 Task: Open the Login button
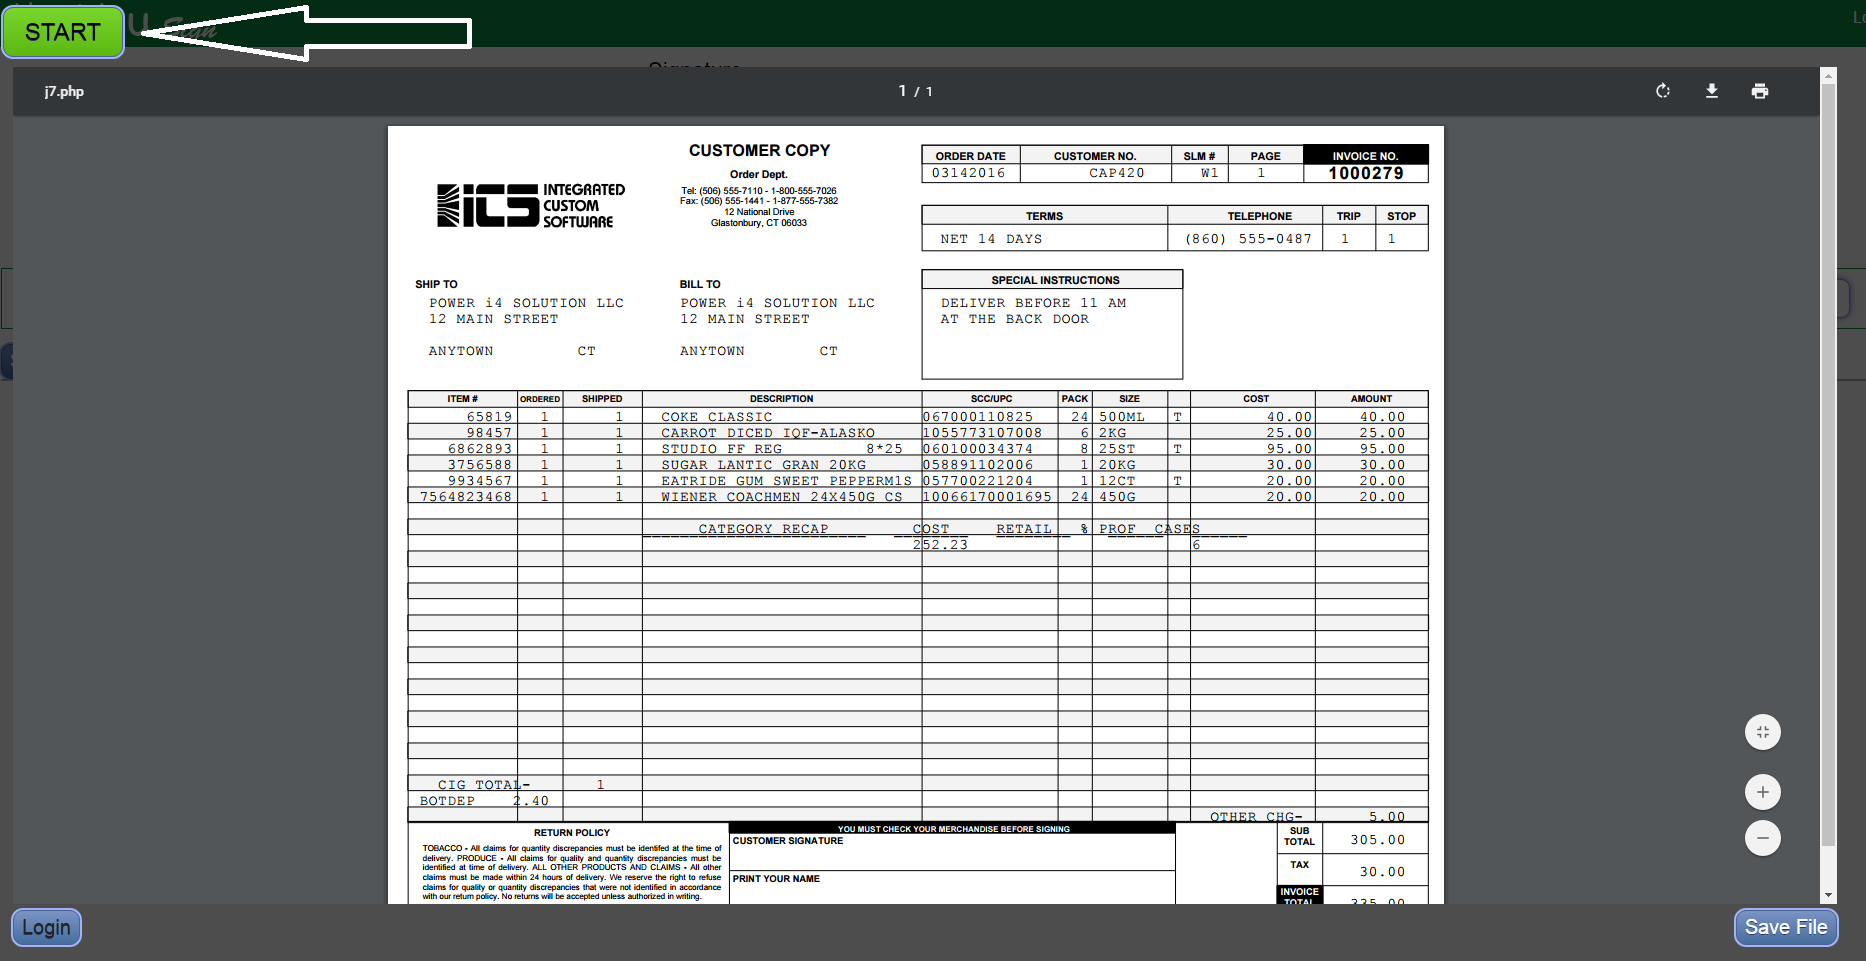pyautogui.click(x=46, y=927)
